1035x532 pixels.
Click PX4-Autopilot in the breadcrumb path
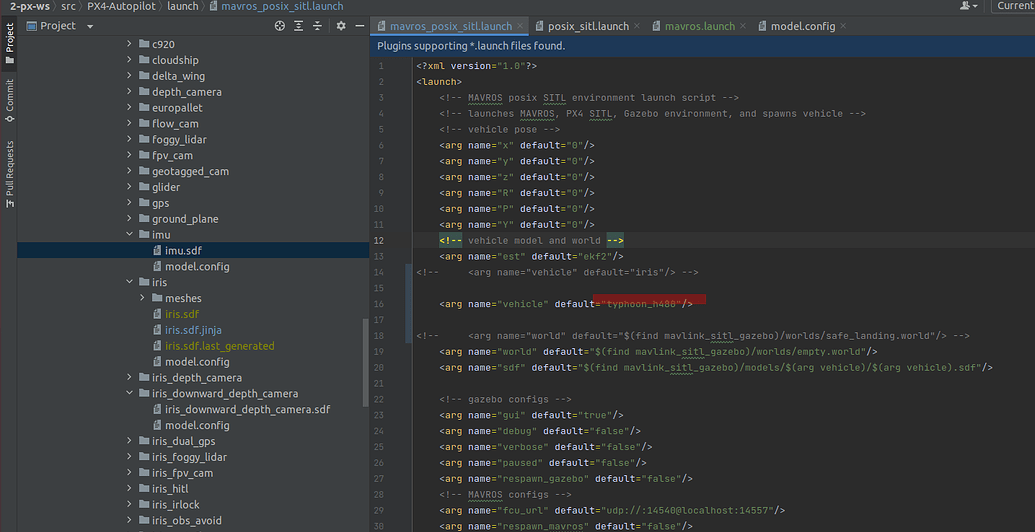(121, 6)
